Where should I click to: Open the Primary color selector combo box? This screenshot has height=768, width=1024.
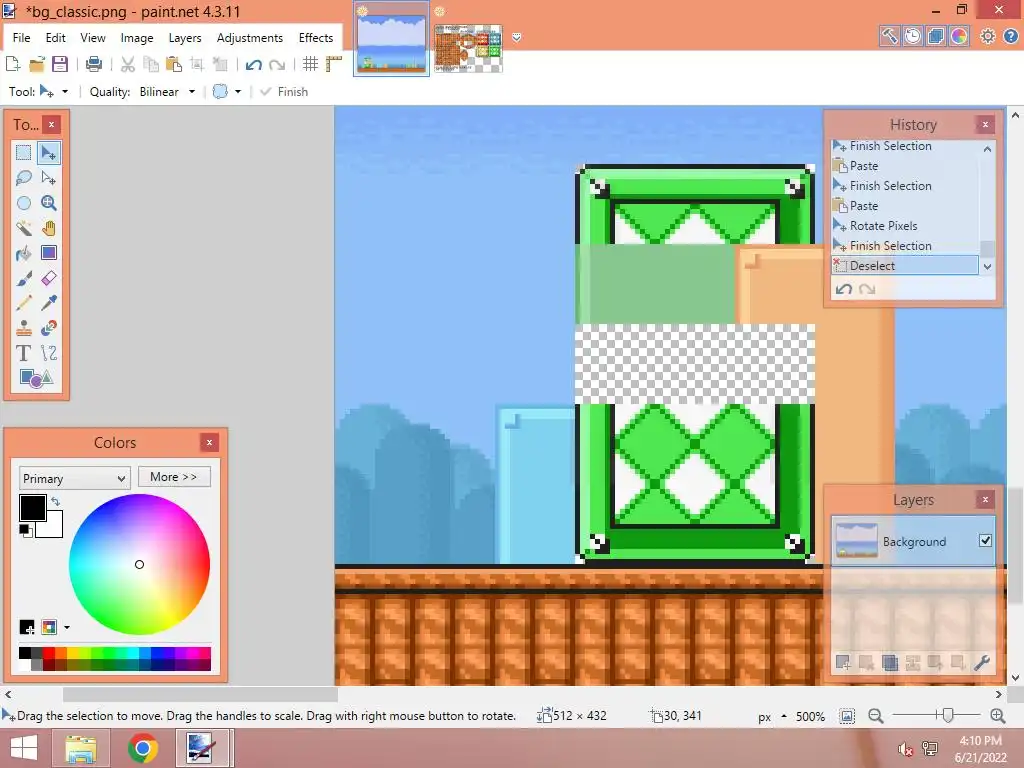tap(74, 478)
